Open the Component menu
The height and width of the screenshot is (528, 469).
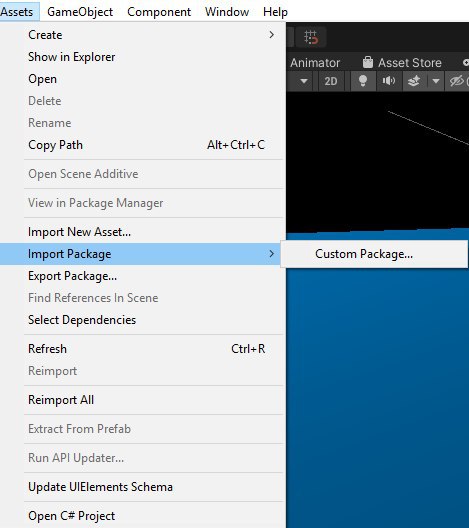coord(159,12)
